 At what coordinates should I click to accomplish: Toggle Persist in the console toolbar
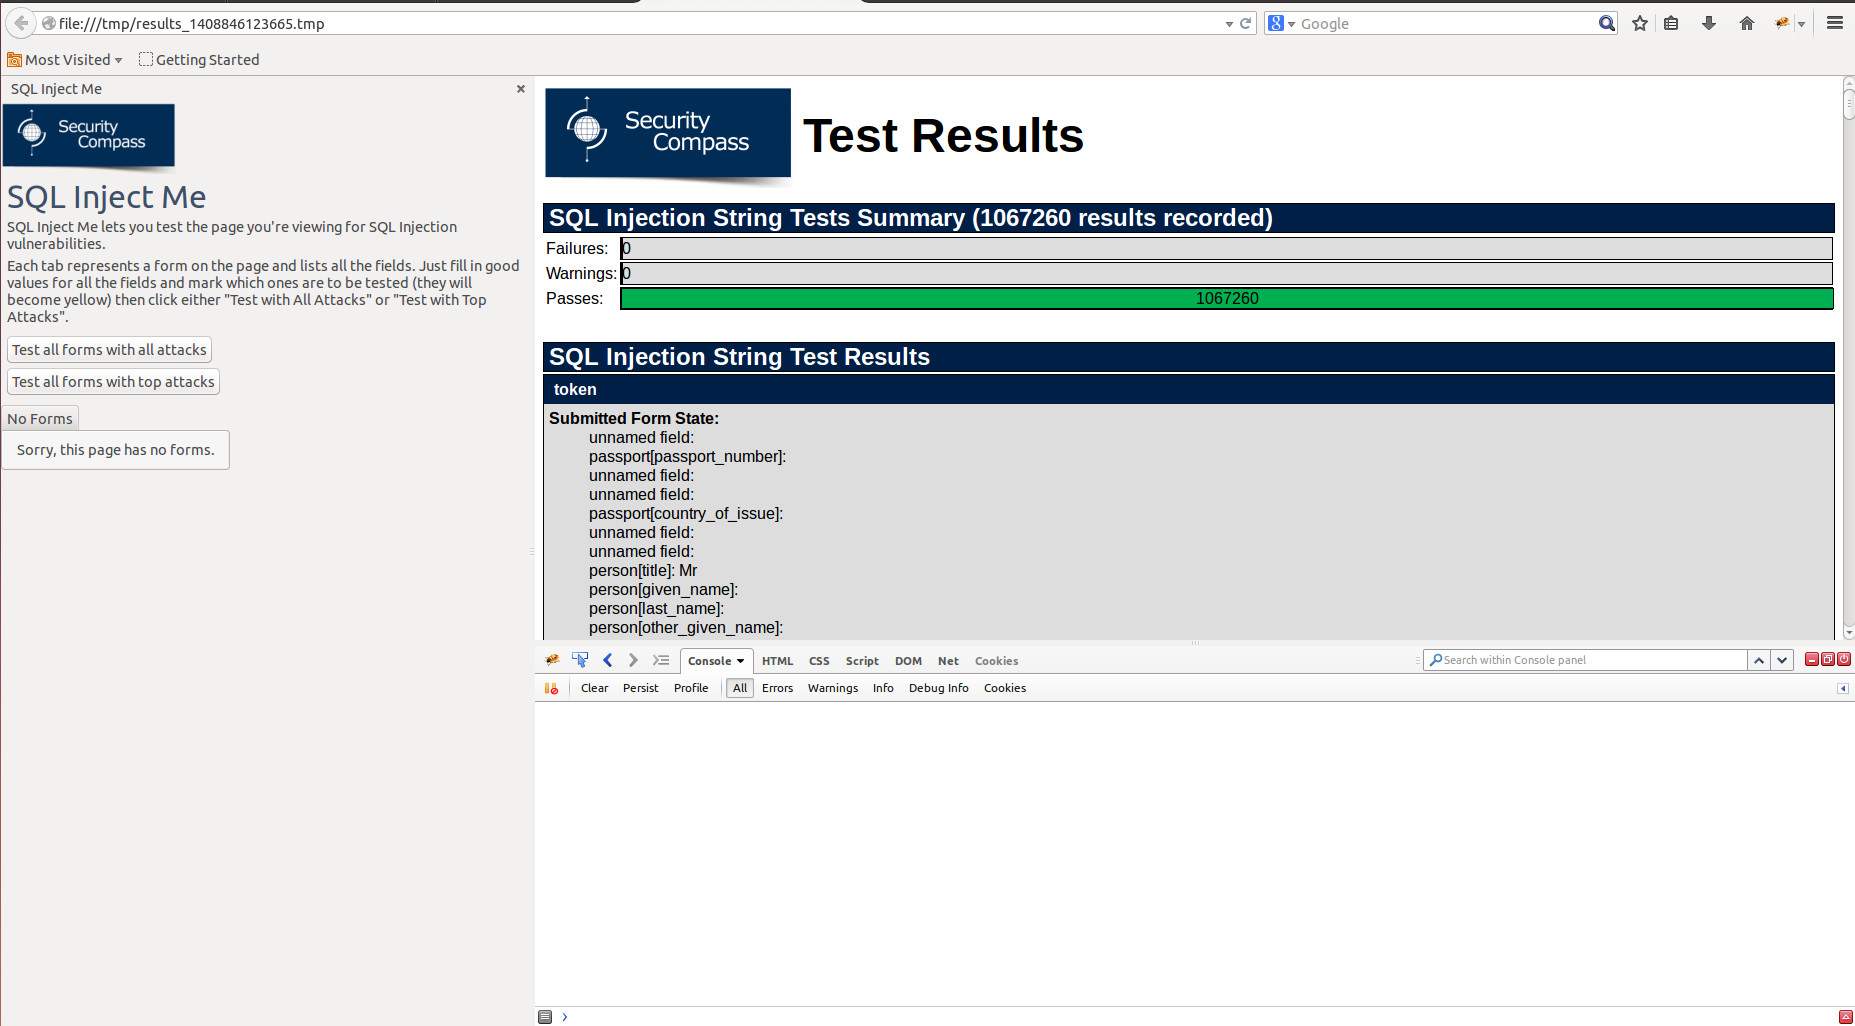pos(640,688)
